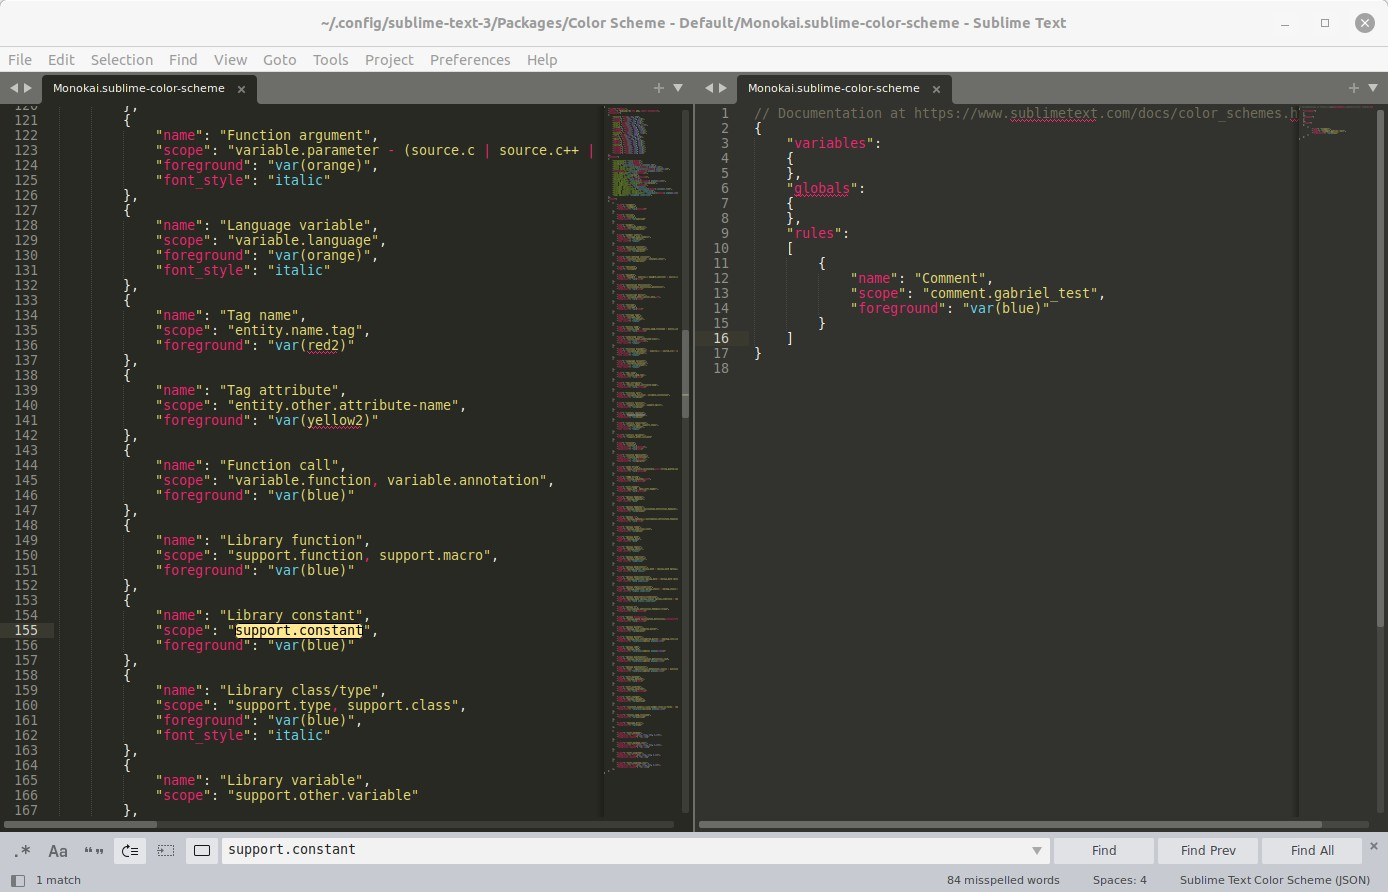
Task: Click the Find button
Action: (1104, 850)
